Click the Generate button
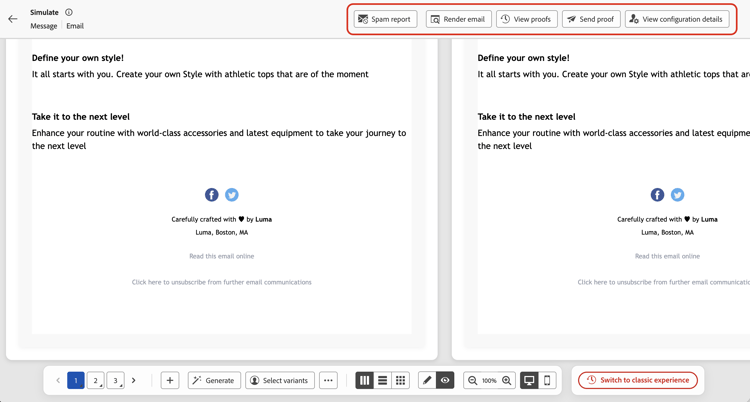Viewport: 750px width, 402px height. [214, 380]
